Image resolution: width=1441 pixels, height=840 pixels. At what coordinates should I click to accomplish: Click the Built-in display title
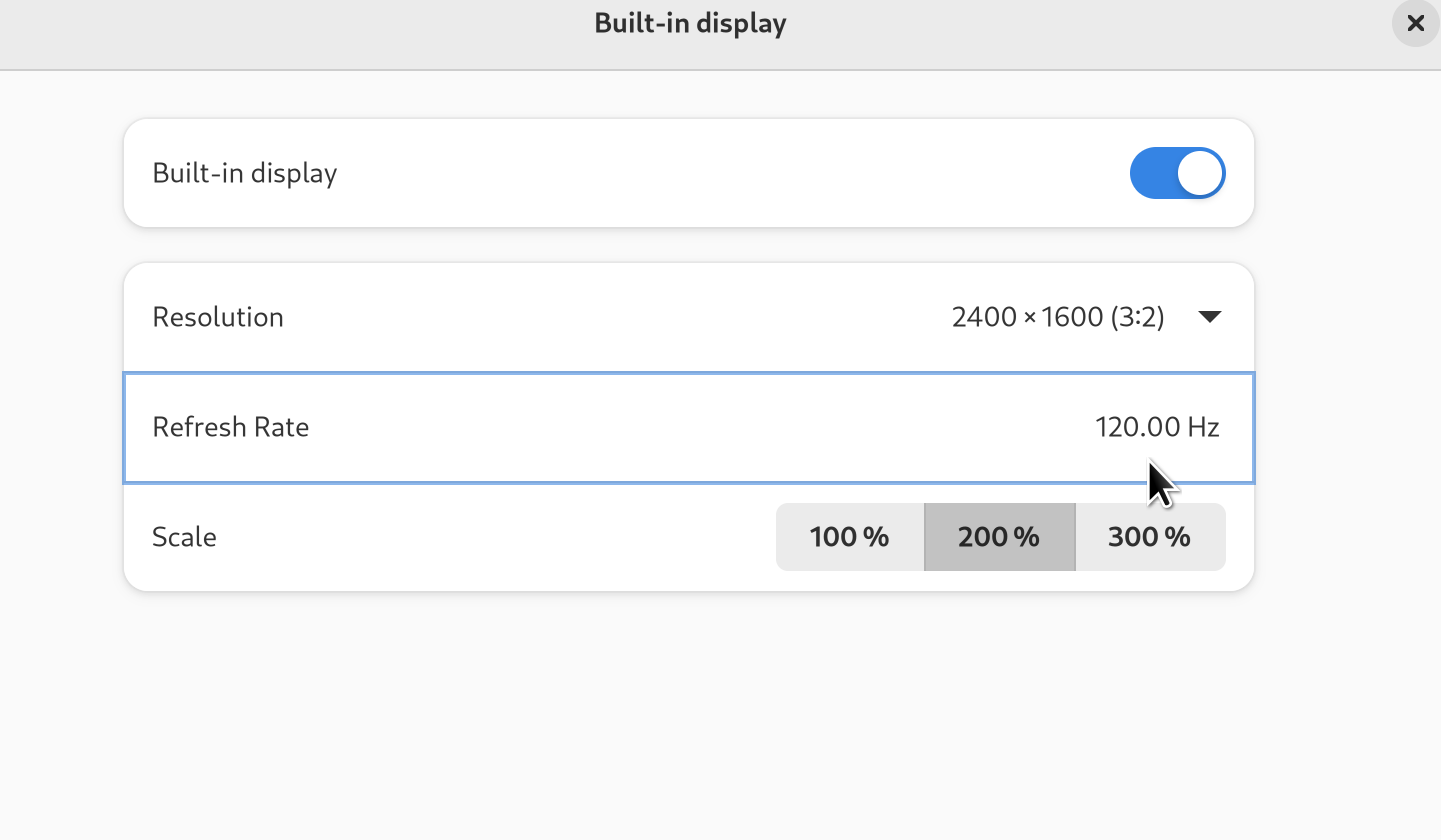[690, 22]
